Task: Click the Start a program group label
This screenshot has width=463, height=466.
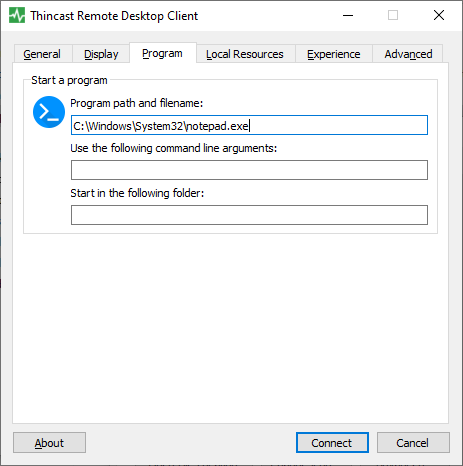Action: pyautogui.click(x=69, y=80)
